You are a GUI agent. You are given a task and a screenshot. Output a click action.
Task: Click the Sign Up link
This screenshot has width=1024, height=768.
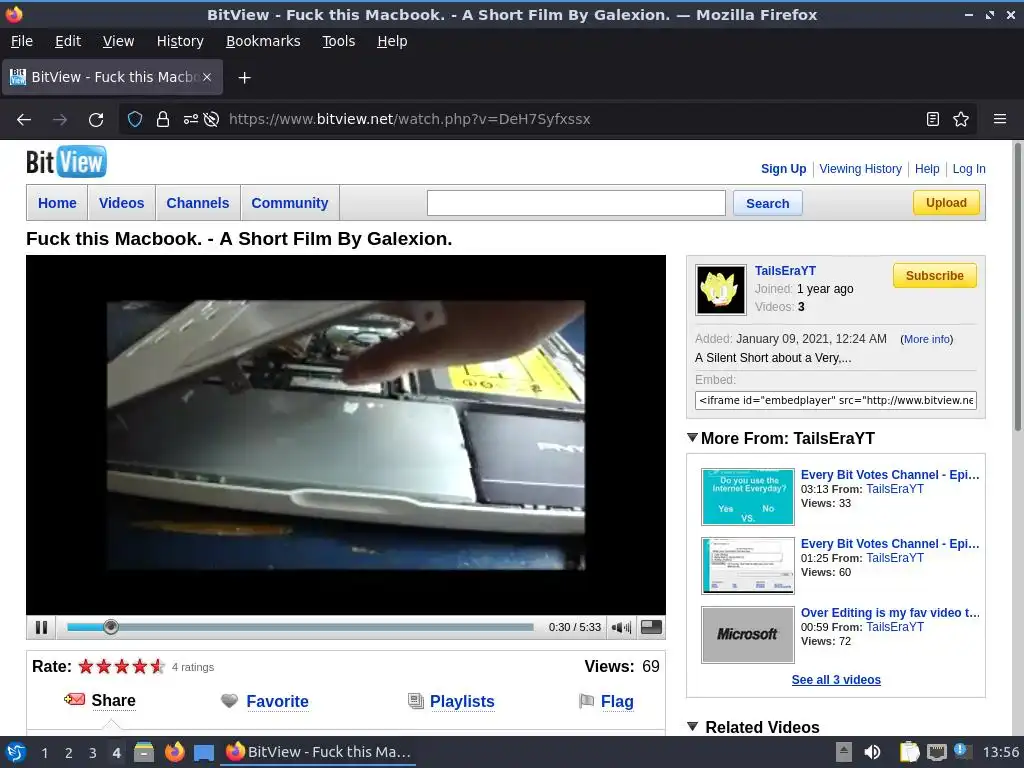[783, 168]
